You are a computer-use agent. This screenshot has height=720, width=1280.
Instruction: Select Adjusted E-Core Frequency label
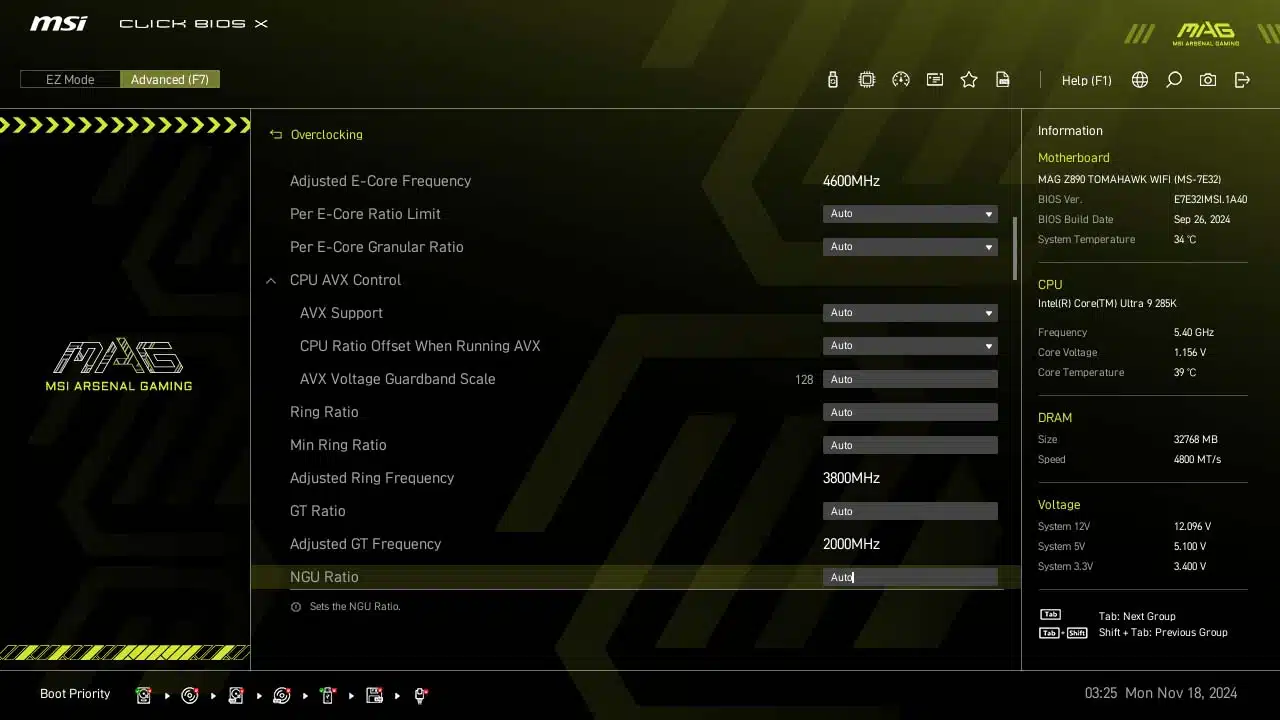(x=380, y=181)
